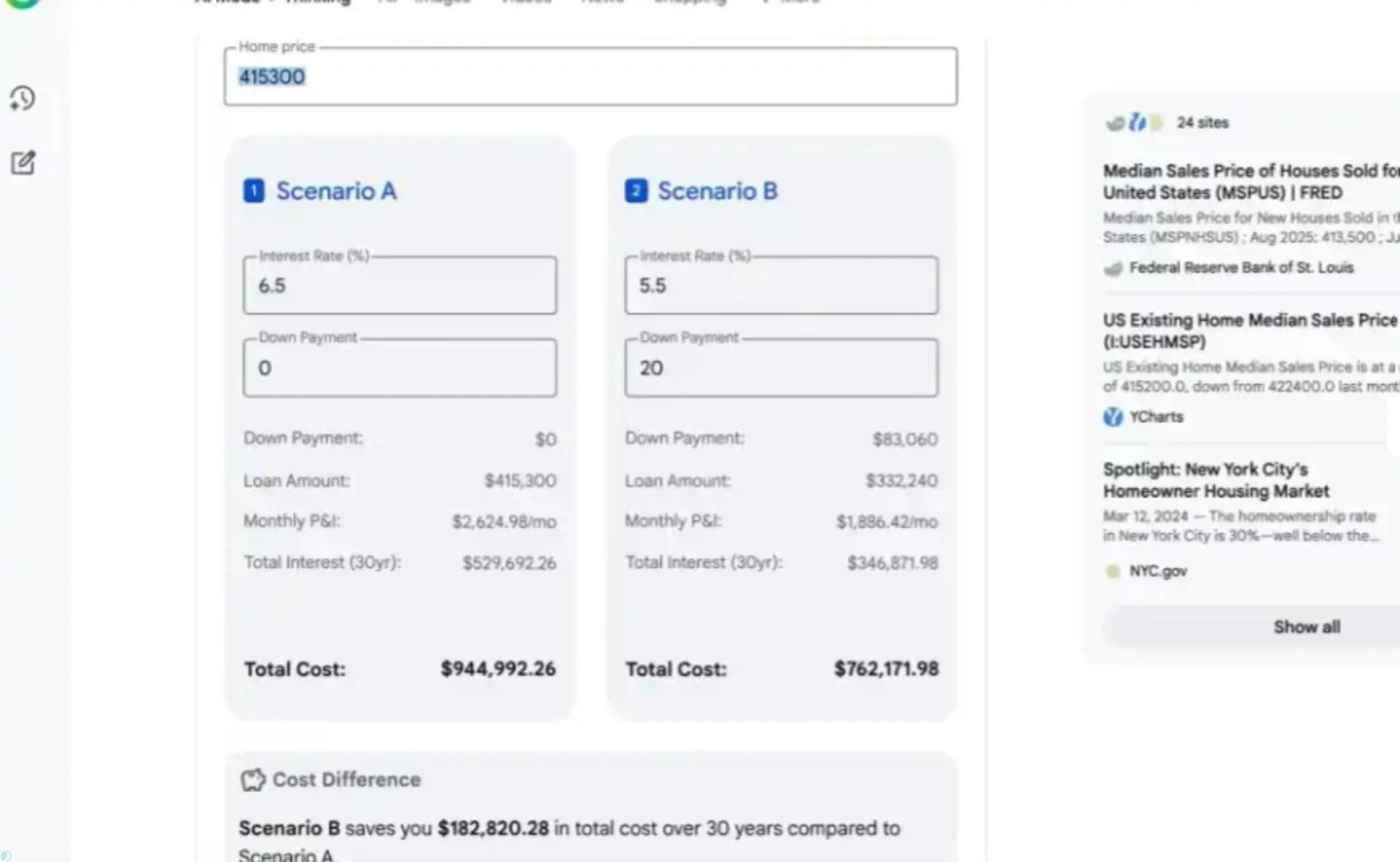The width and height of the screenshot is (1400, 862).
Task: Click the stacked site favicons cluster
Action: 1134,123
